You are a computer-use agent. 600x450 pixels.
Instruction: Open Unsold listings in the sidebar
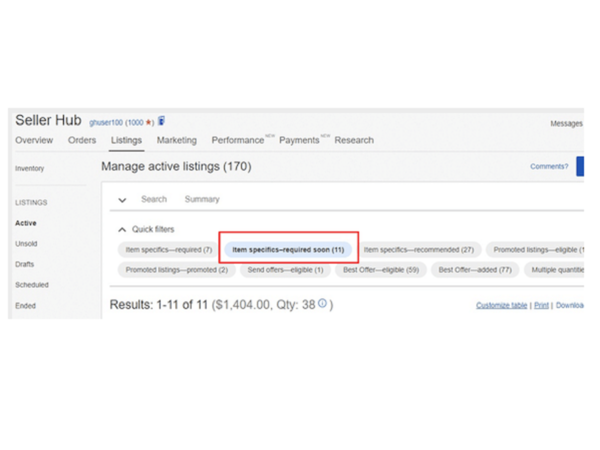26,244
